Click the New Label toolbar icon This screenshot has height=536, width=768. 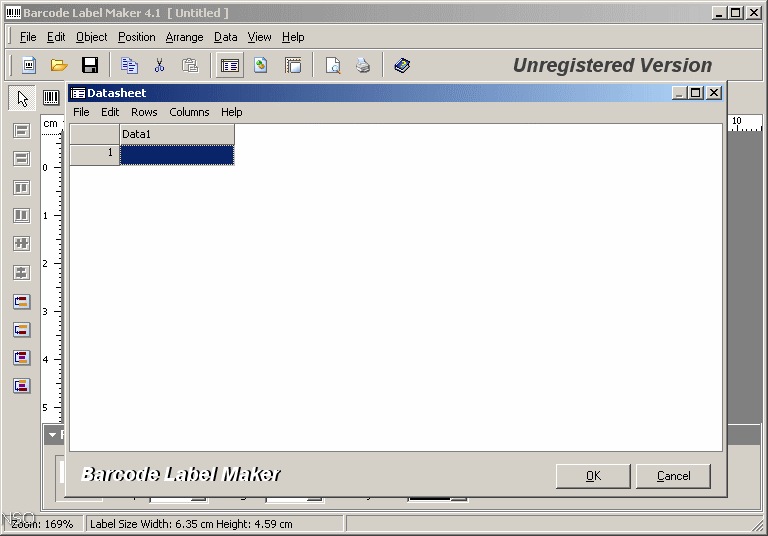click(x=29, y=65)
